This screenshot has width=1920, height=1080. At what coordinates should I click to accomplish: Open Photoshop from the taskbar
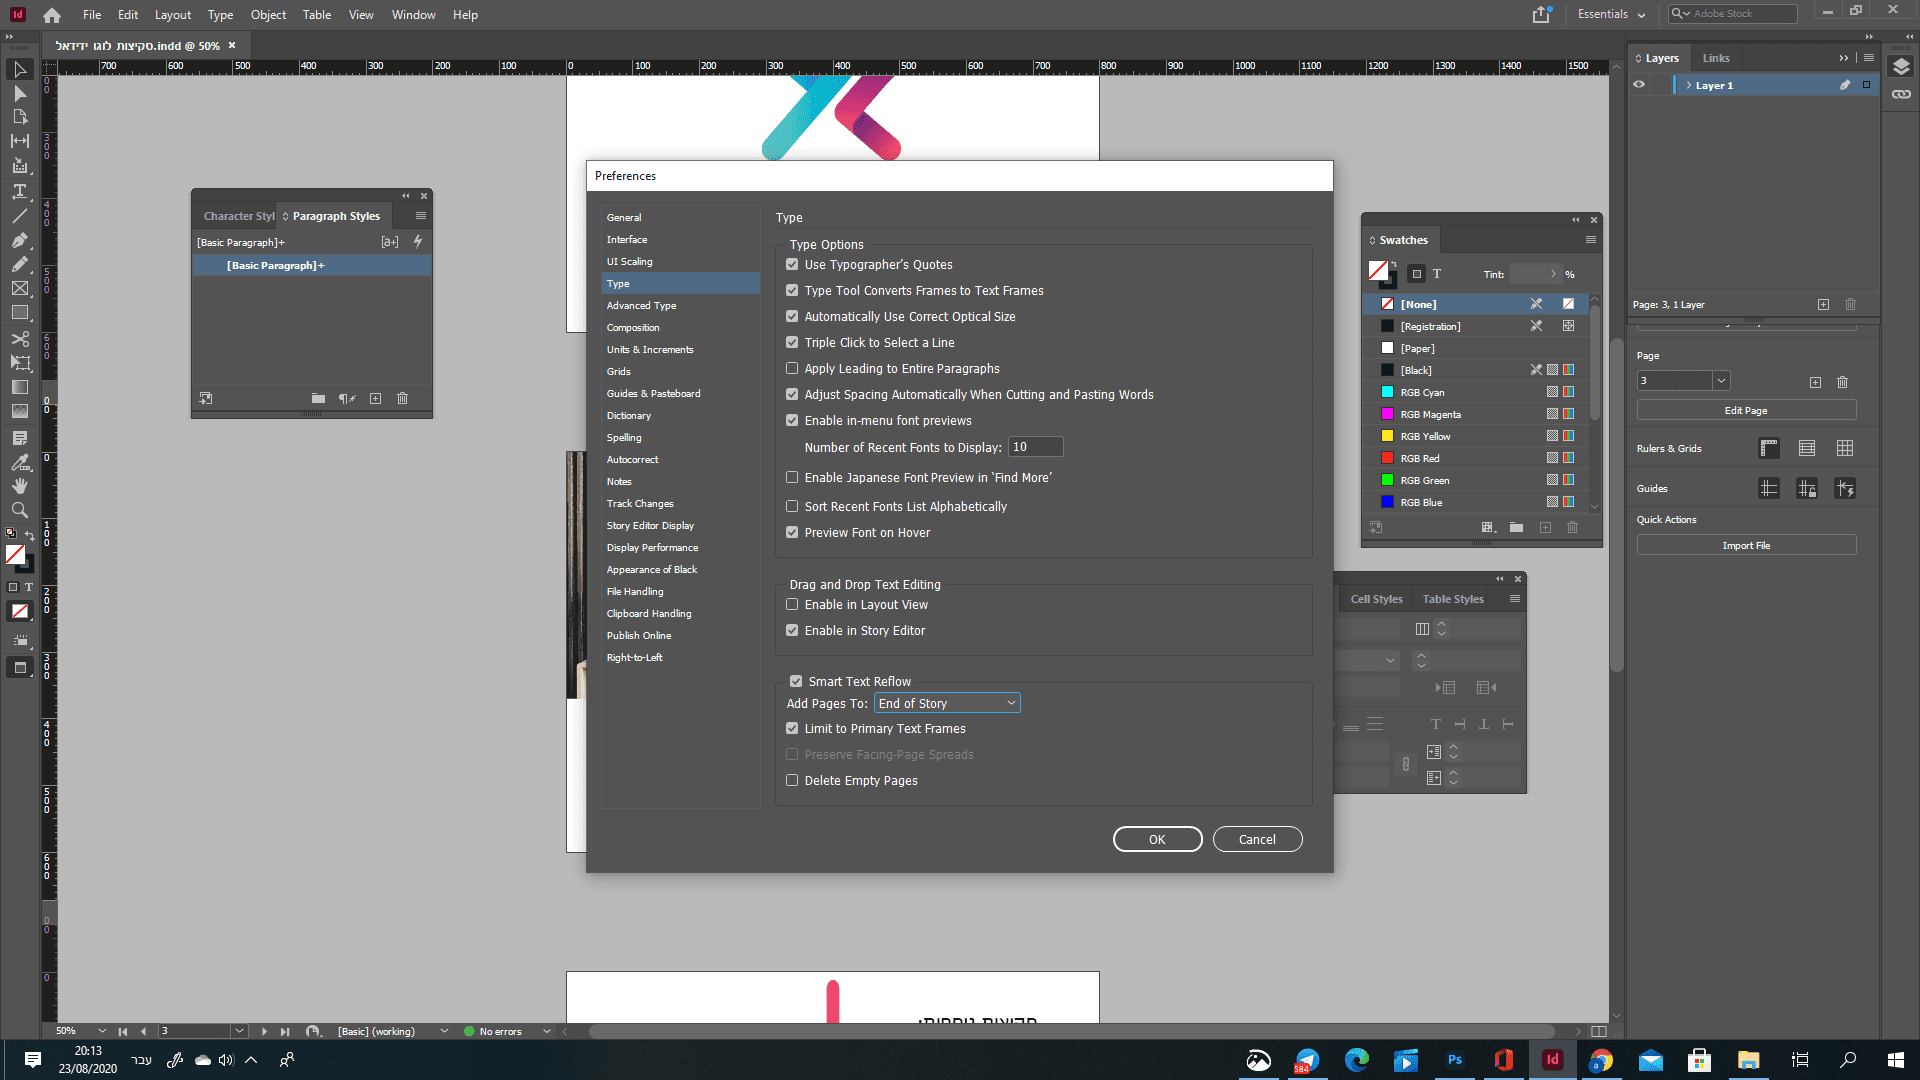tap(1454, 1060)
